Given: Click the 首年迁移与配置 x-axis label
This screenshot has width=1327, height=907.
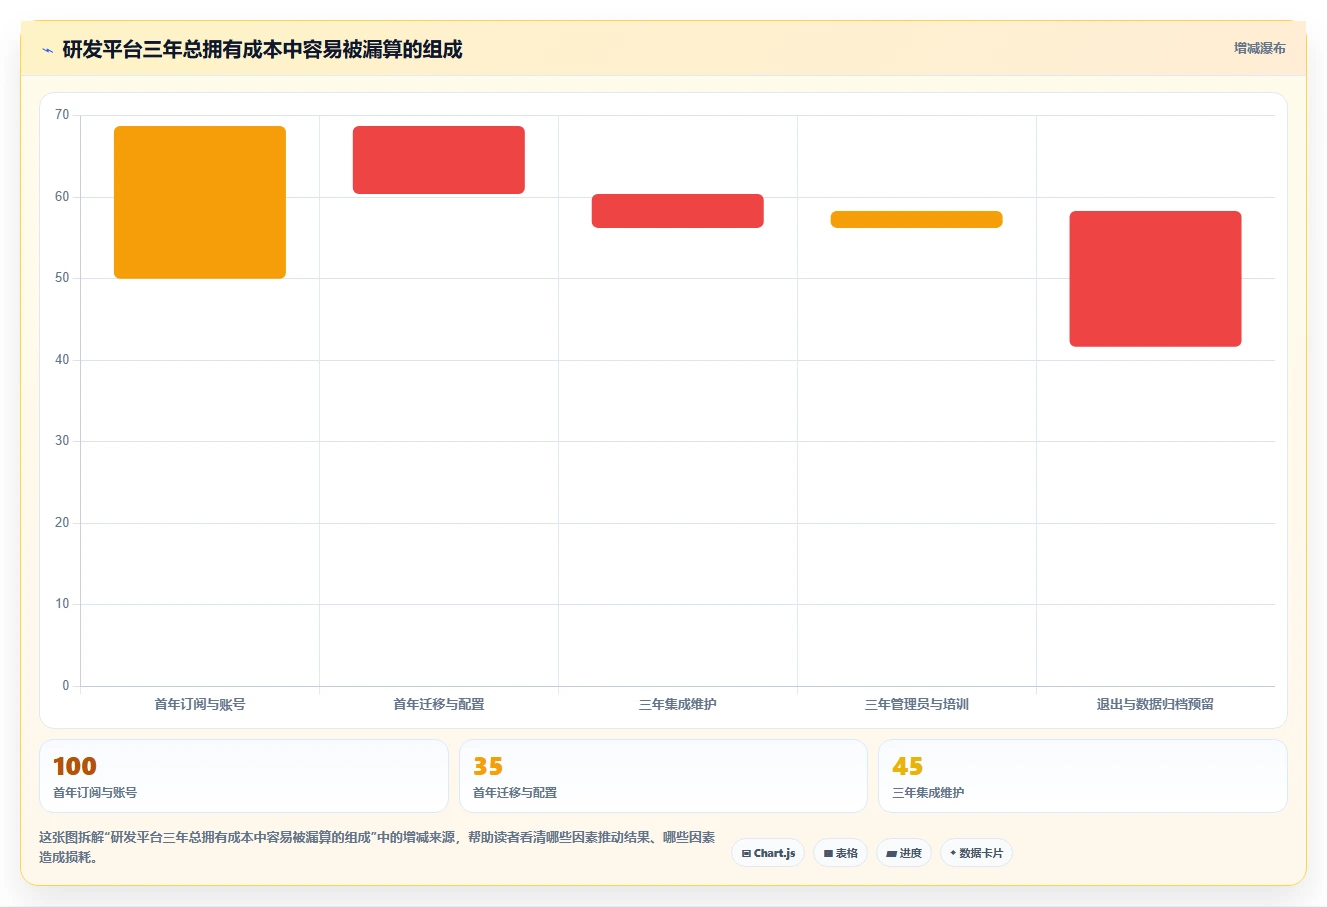Looking at the screenshot, I should pos(439,704).
